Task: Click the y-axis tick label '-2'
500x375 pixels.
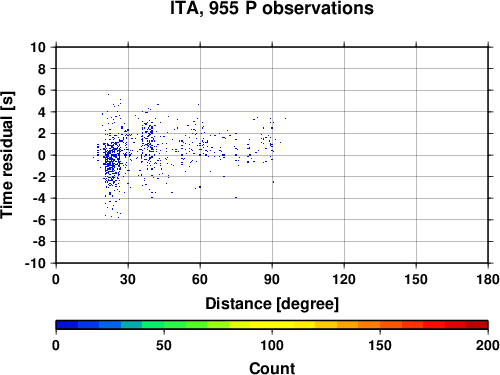Action: point(39,177)
